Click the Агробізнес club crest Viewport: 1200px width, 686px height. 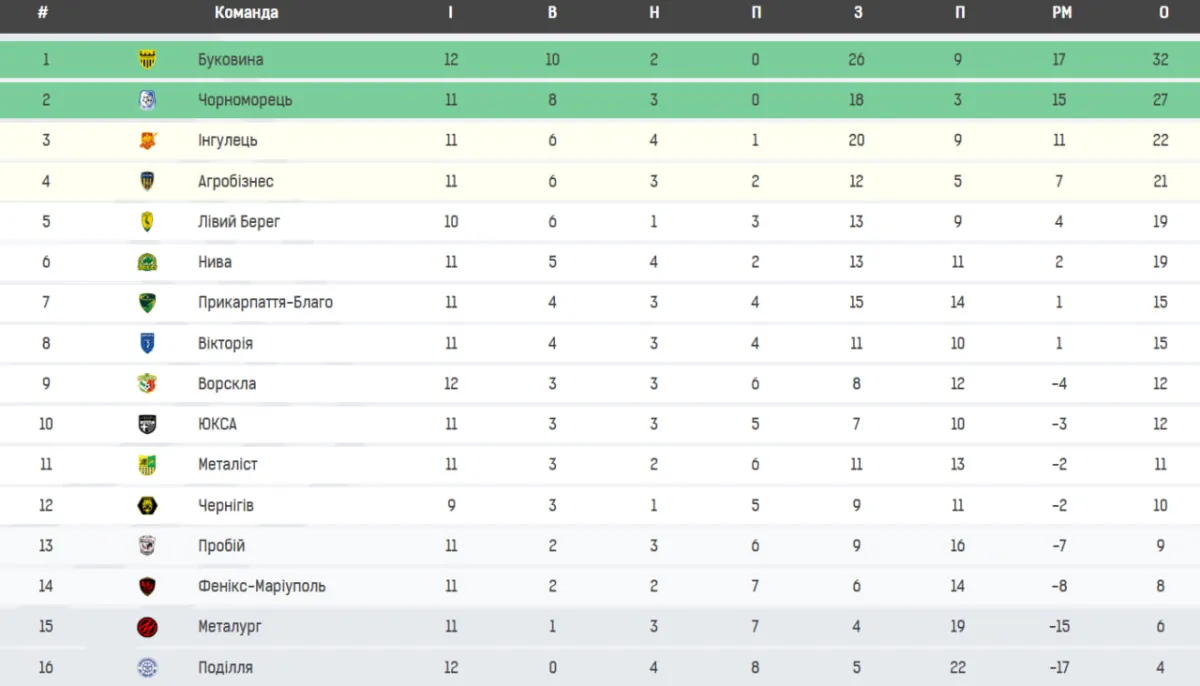click(x=147, y=181)
